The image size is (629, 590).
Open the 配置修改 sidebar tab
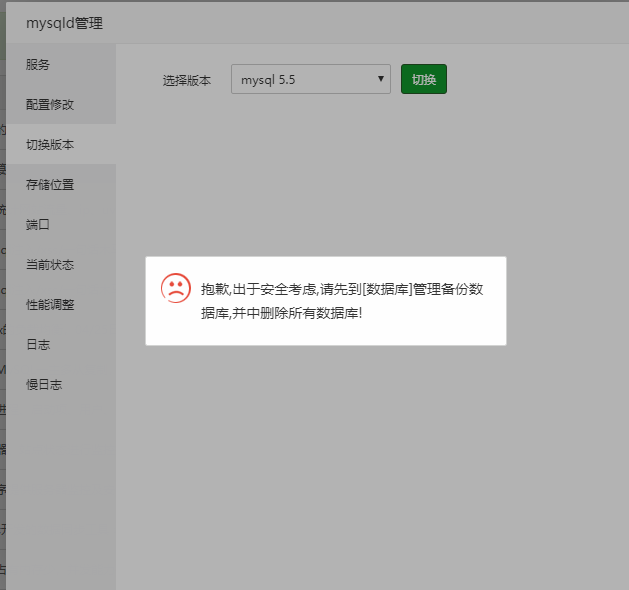click(x=61, y=104)
